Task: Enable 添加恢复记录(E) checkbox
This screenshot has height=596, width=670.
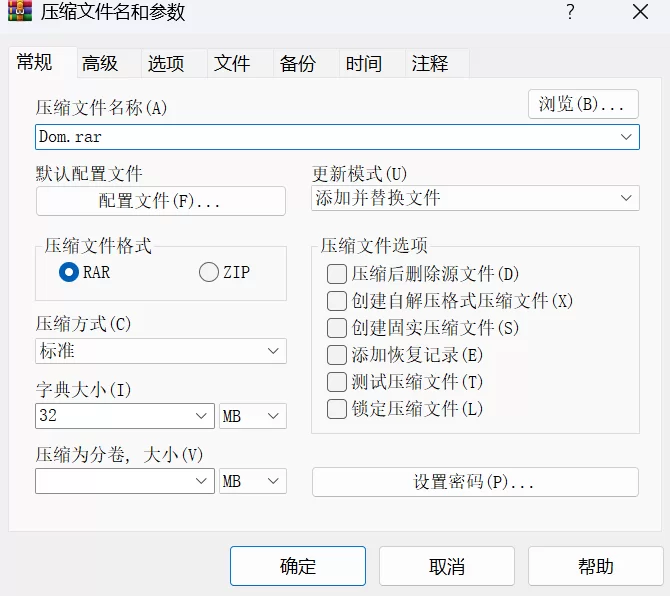Action: (337, 355)
